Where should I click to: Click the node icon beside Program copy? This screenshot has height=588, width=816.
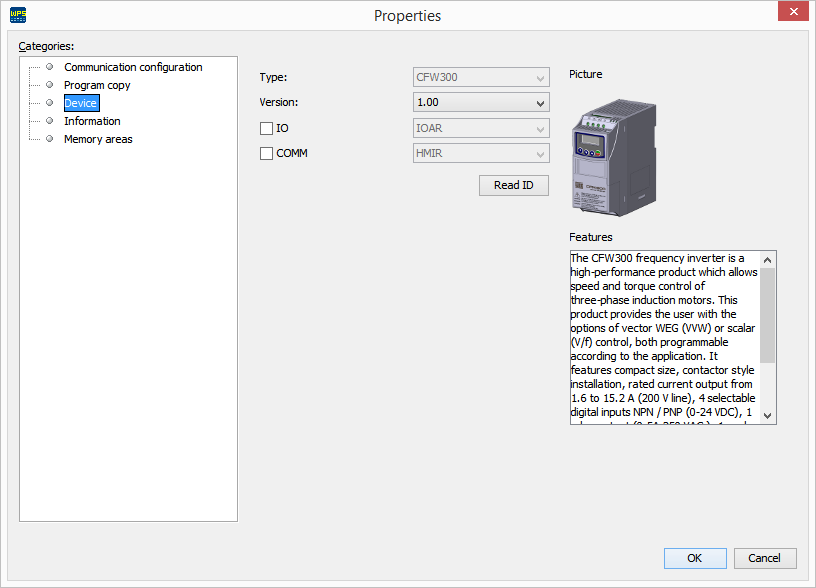47,85
